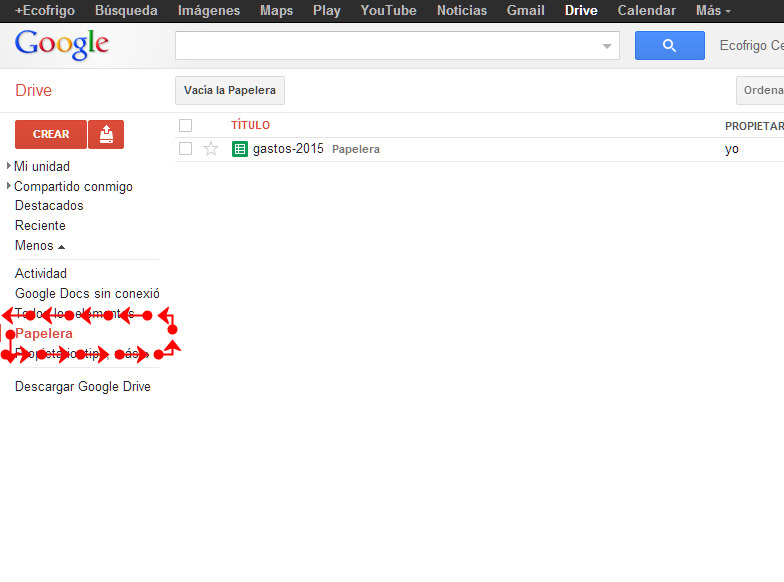Open Calendar in the top bar
784x582 pixels.
pyautogui.click(x=646, y=10)
